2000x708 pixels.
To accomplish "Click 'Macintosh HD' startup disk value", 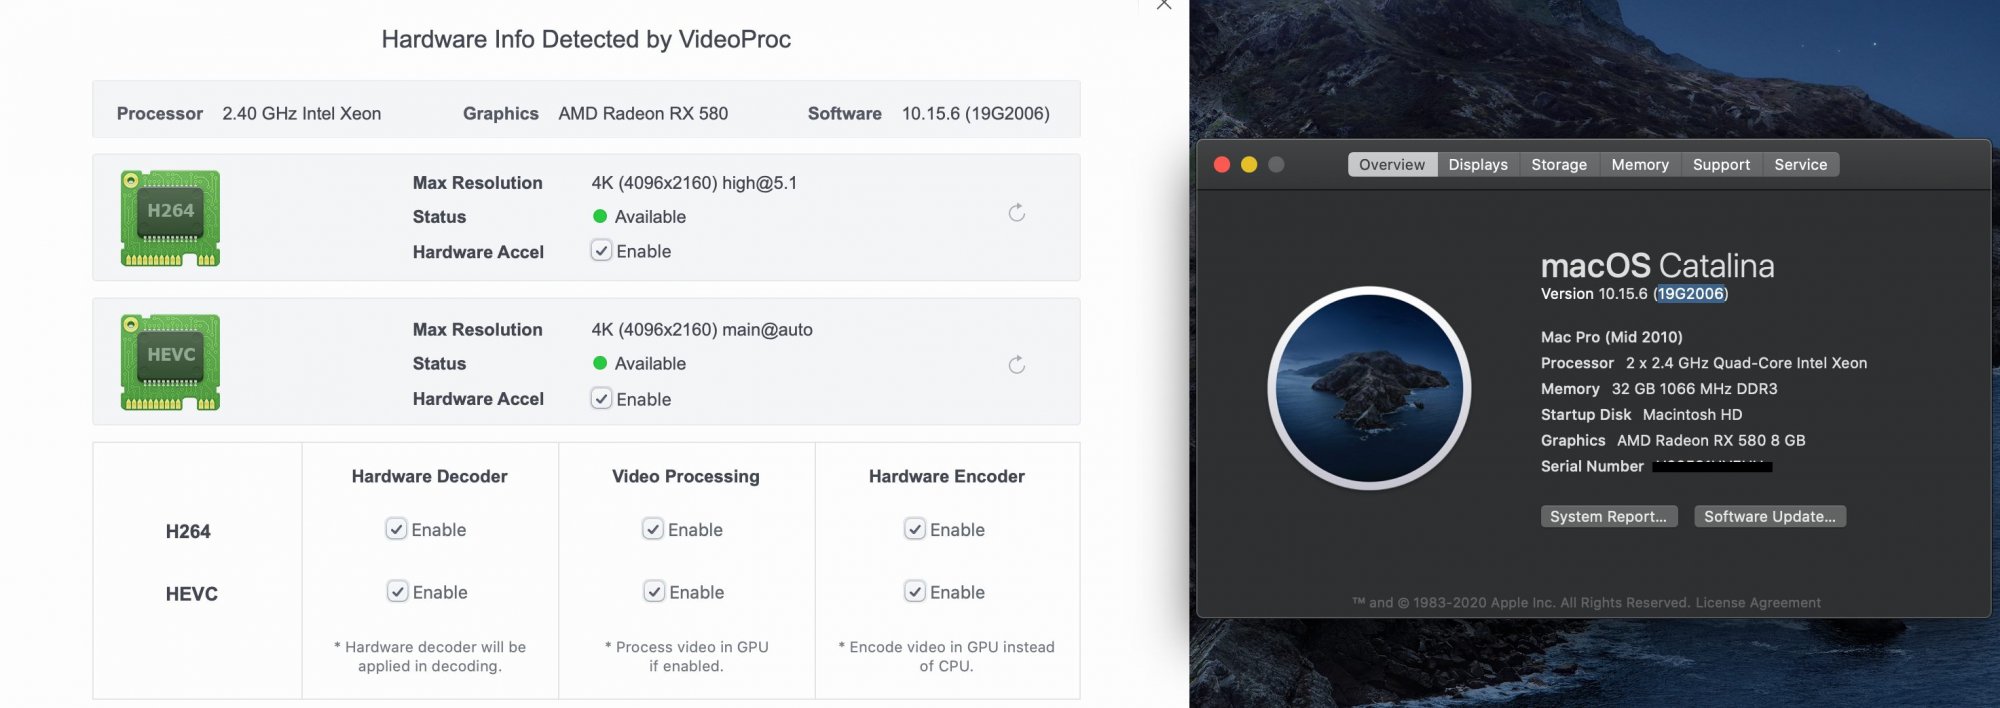I will 1692,414.
